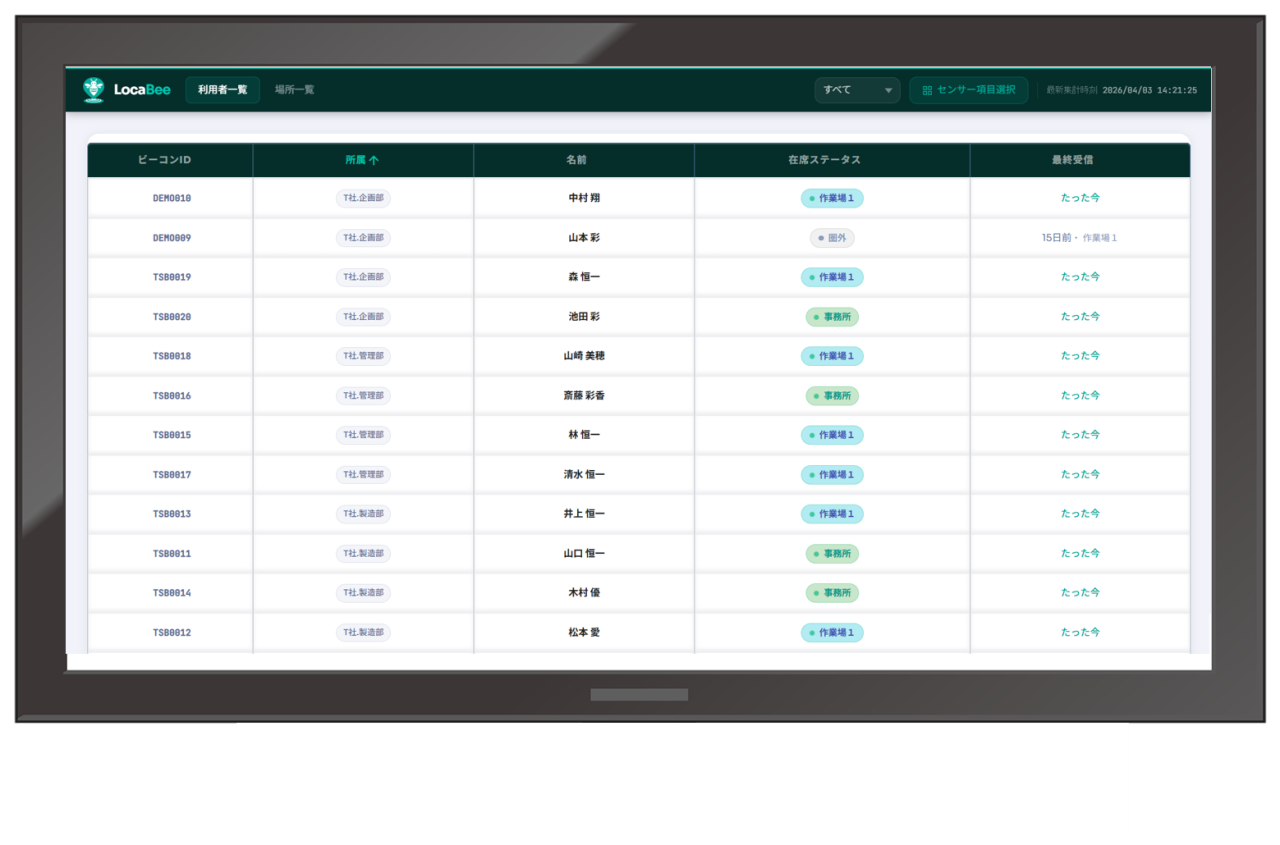Click the name 斎藤 彩香
The width and height of the screenshot is (1280, 845).
(x=584, y=396)
